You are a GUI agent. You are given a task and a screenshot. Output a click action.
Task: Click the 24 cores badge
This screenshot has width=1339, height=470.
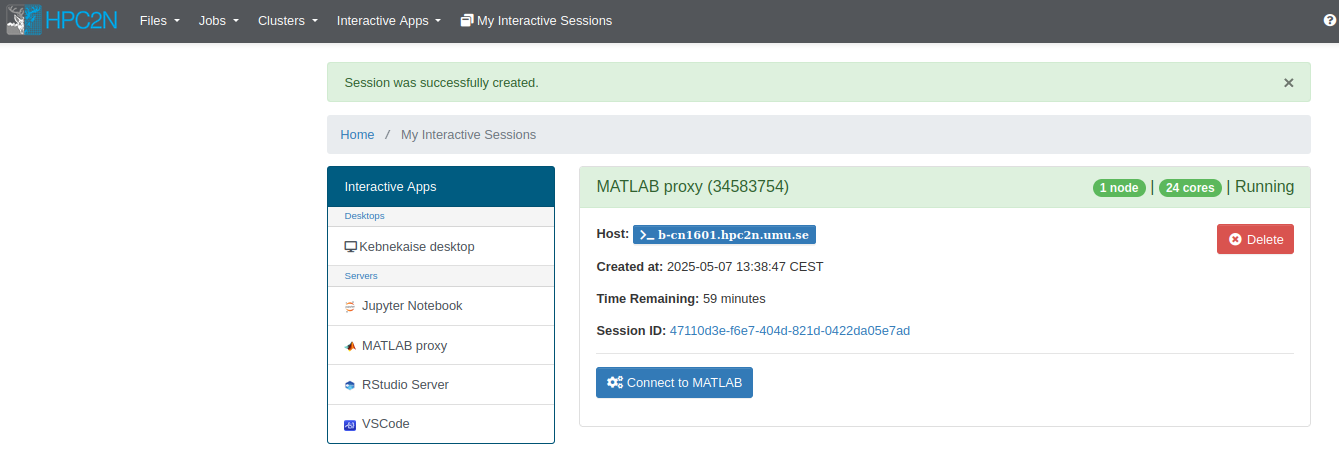tap(1190, 187)
